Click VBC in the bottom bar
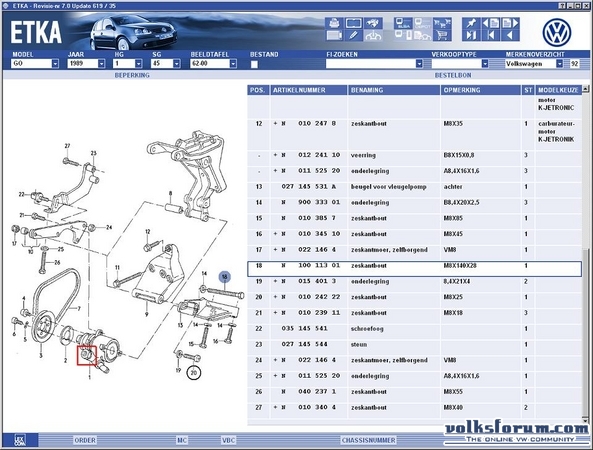Screen dimensions: 593x450 [228, 440]
